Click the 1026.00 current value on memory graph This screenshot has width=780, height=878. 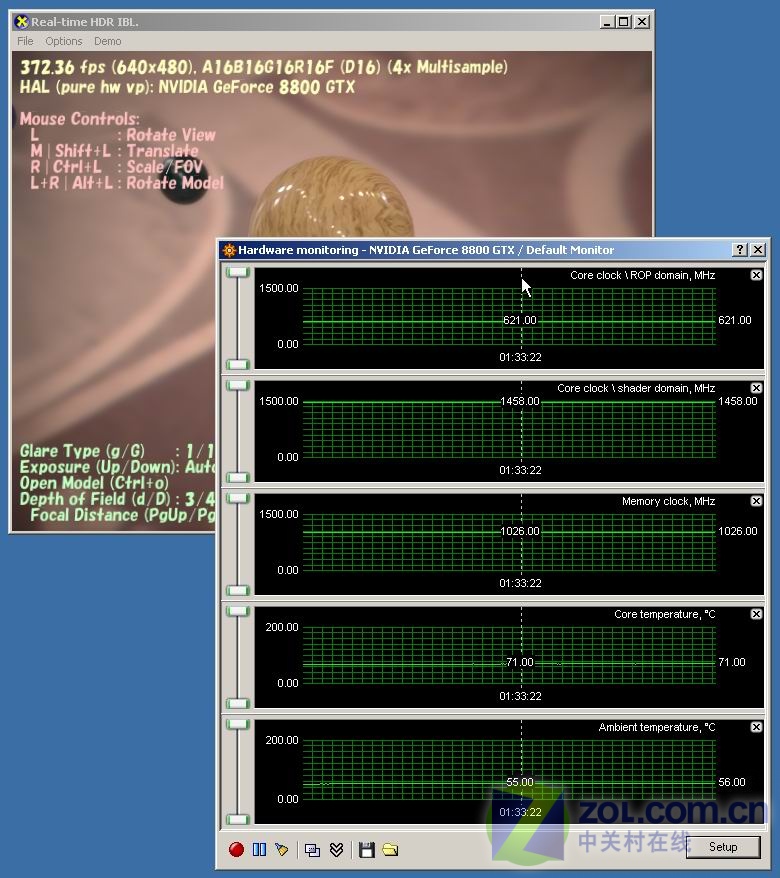coord(737,531)
